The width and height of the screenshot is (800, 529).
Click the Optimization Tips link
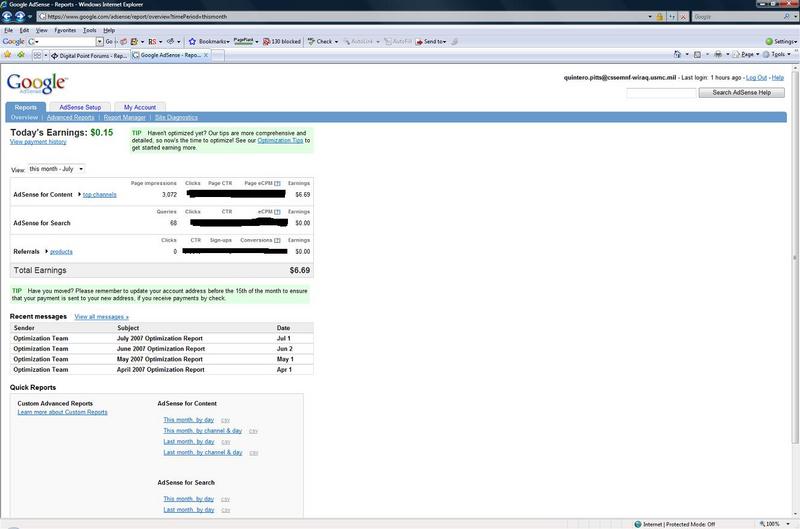[280, 140]
